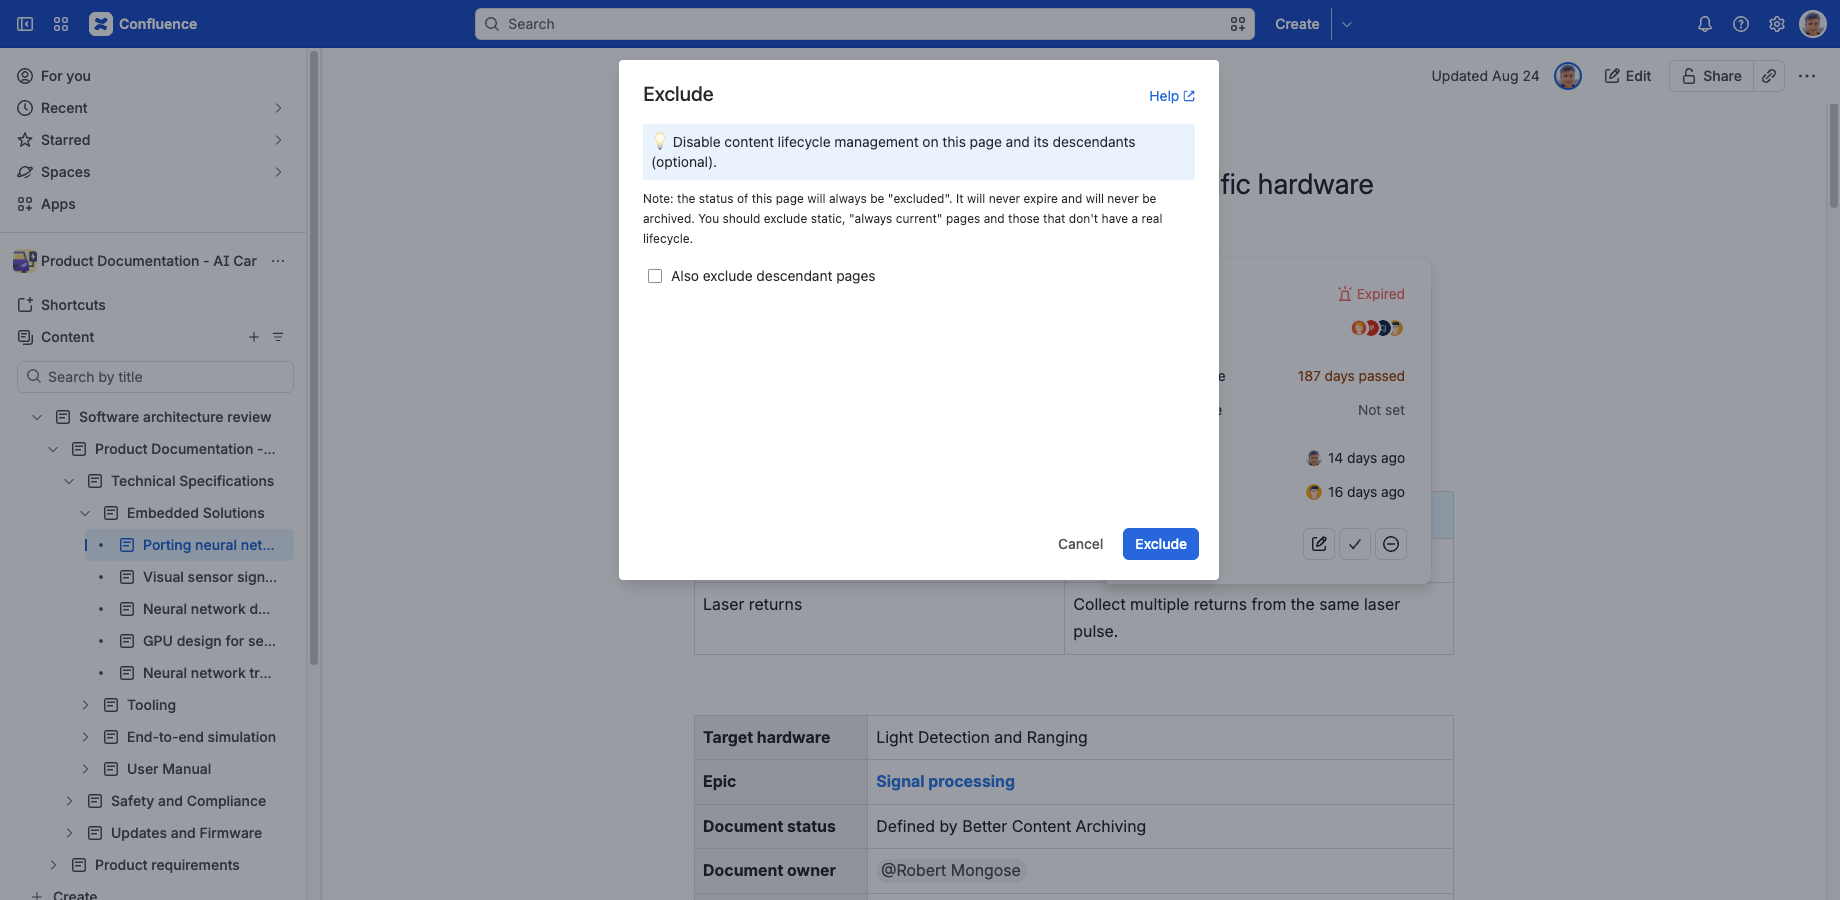Click the Search by title field

coord(156,377)
